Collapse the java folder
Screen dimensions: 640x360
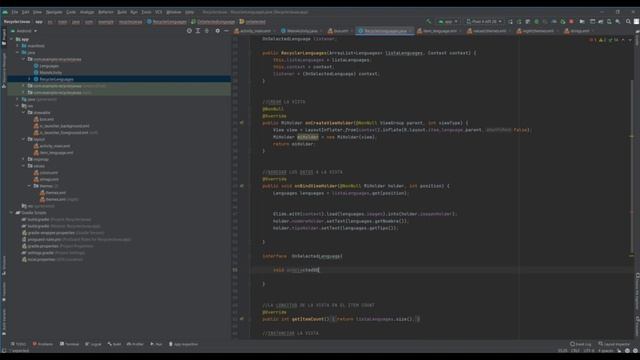pos(18,53)
